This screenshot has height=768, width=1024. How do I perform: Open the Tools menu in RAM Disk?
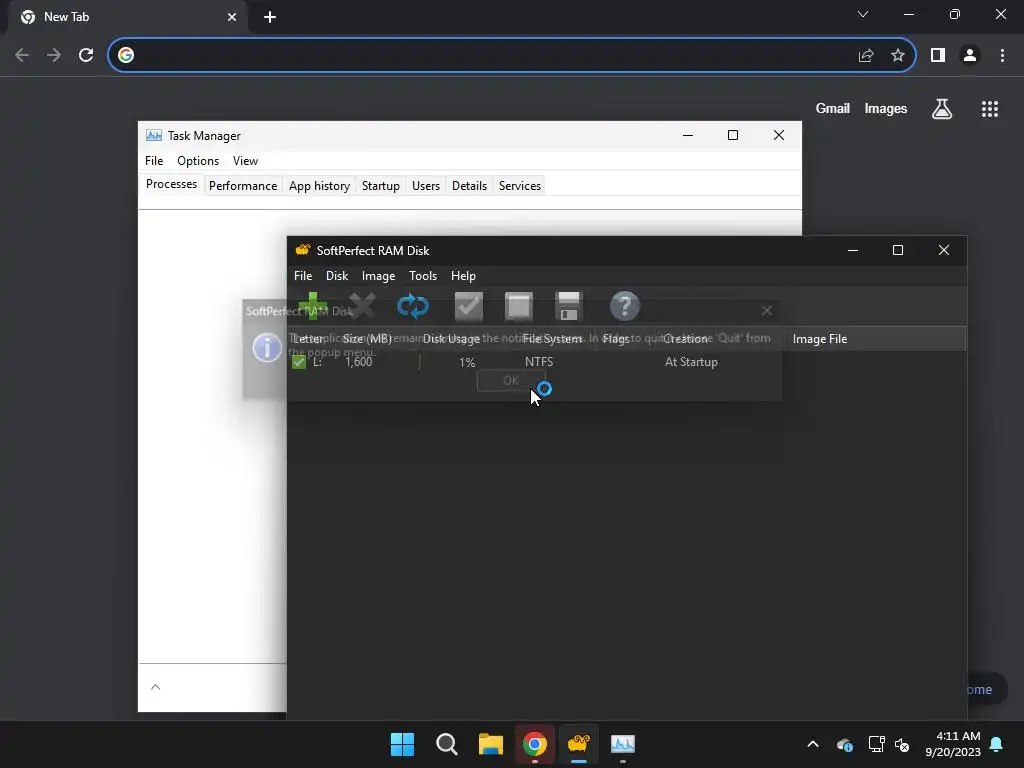pyautogui.click(x=423, y=276)
